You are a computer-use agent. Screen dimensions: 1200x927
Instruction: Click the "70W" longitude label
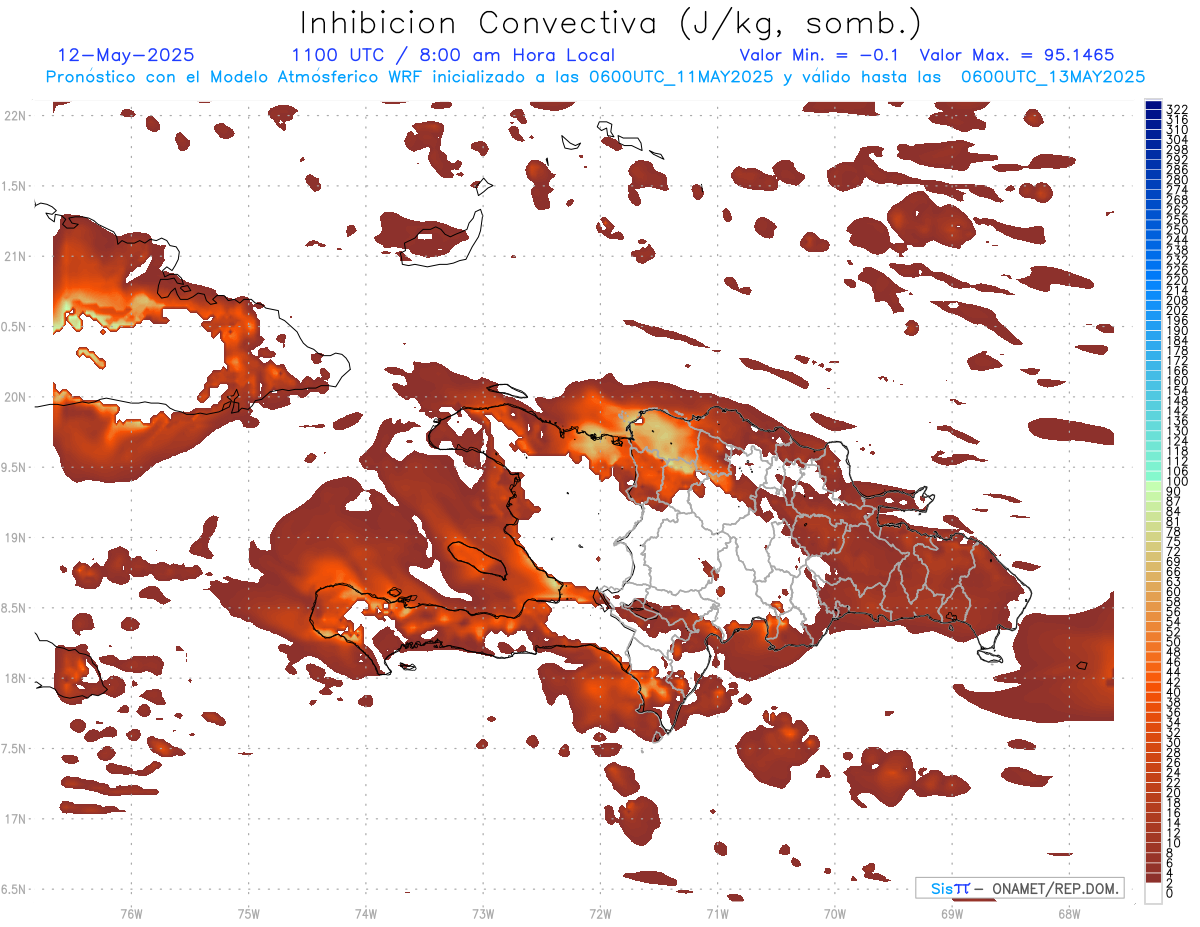click(835, 913)
